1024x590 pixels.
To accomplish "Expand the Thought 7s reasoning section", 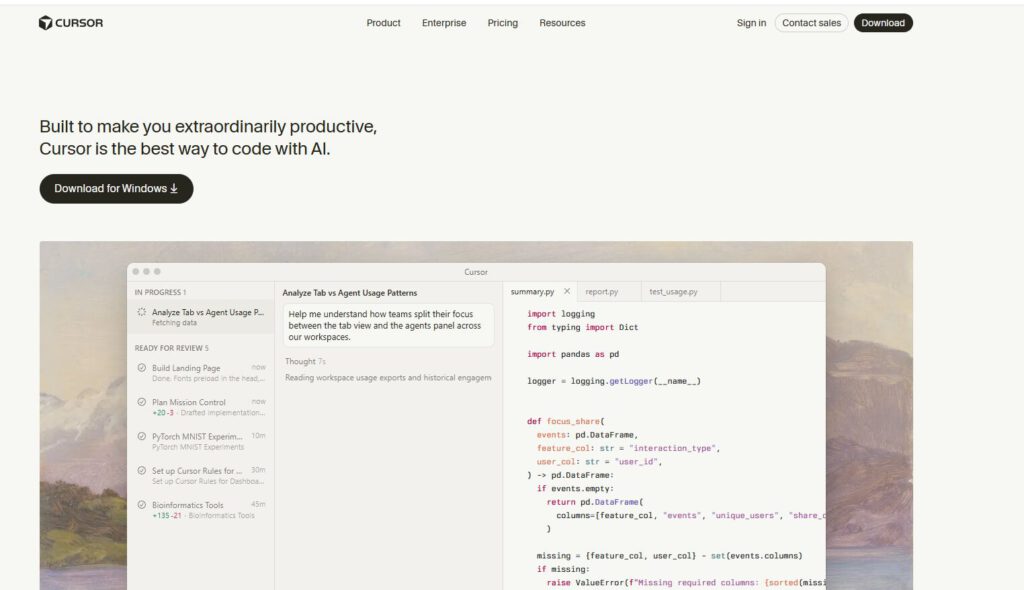I will [x=305, y=361].
